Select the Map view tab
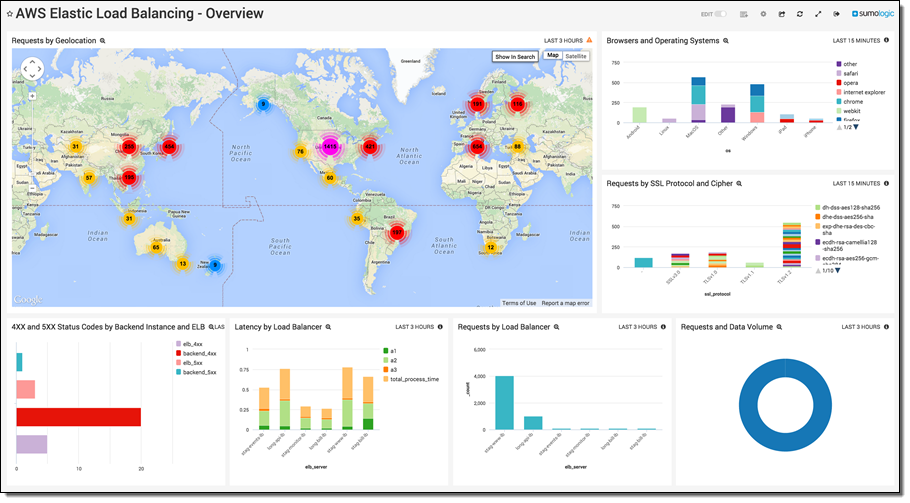 coord(553,56)
